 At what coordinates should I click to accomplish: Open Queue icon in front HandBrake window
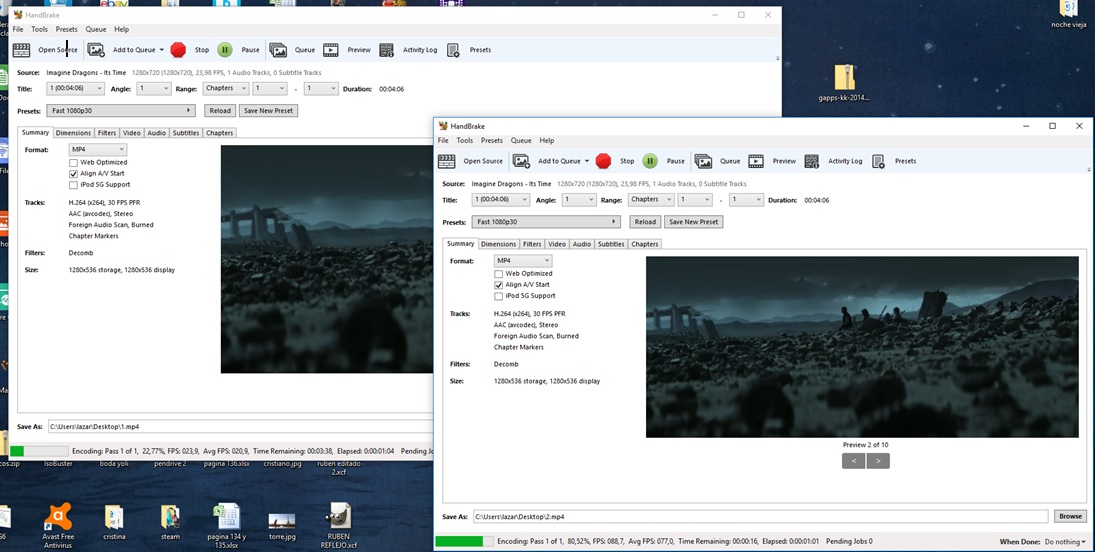[x=703, y=161]
